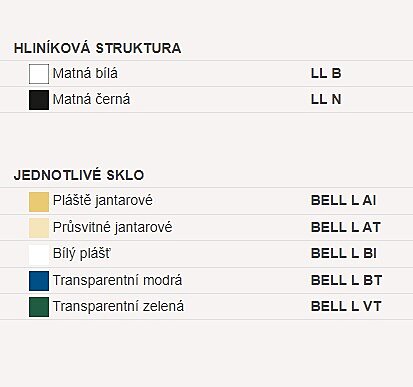This screenshot has height=387, width=413.
Task: Open the BELL L AI code
Action: coord(344,200)
